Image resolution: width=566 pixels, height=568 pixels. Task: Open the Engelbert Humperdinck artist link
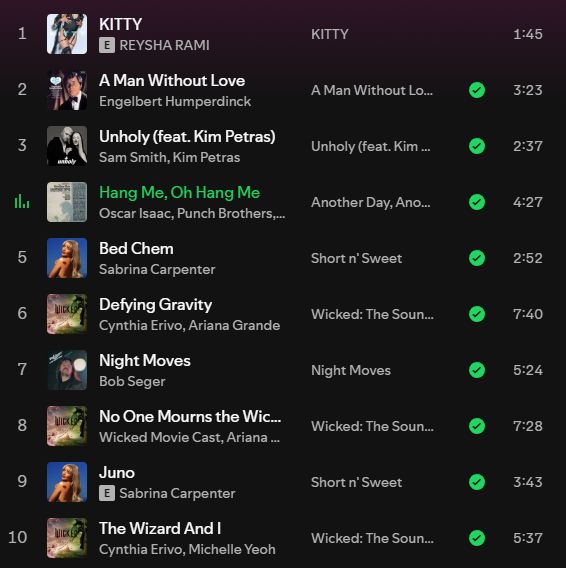[x=175, y=102]
